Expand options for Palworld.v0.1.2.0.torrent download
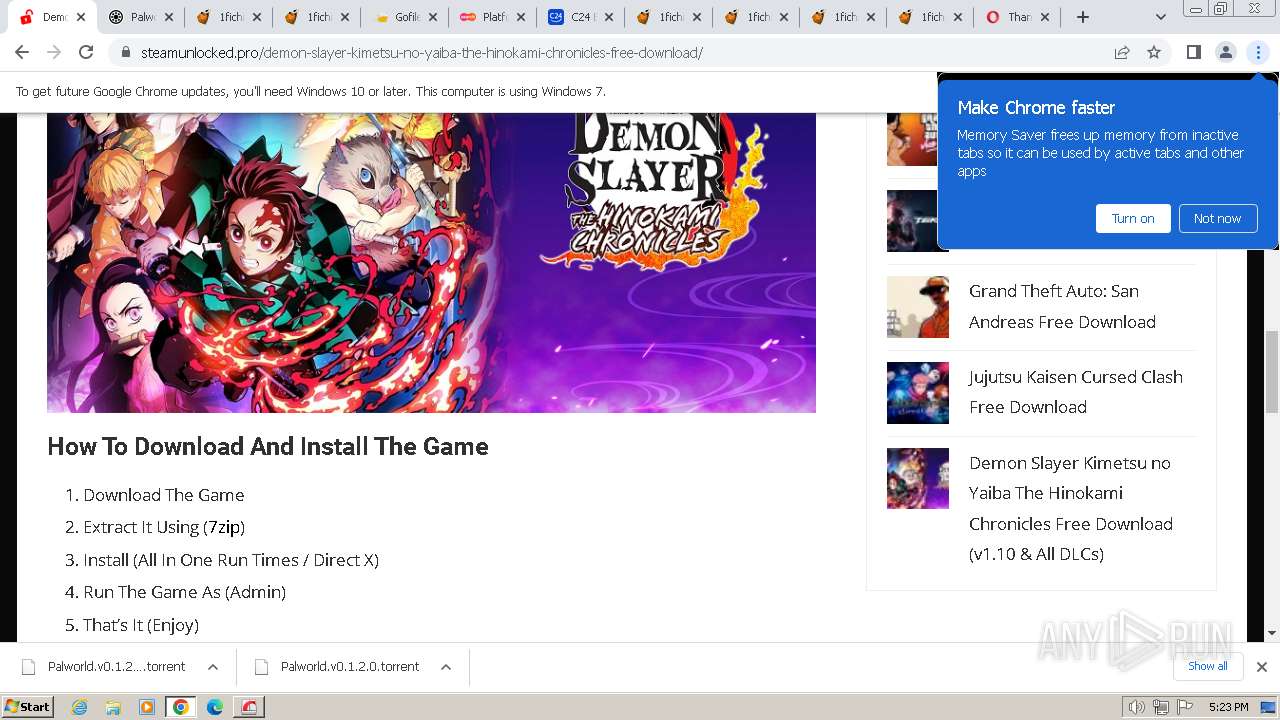 click(446, 667)
